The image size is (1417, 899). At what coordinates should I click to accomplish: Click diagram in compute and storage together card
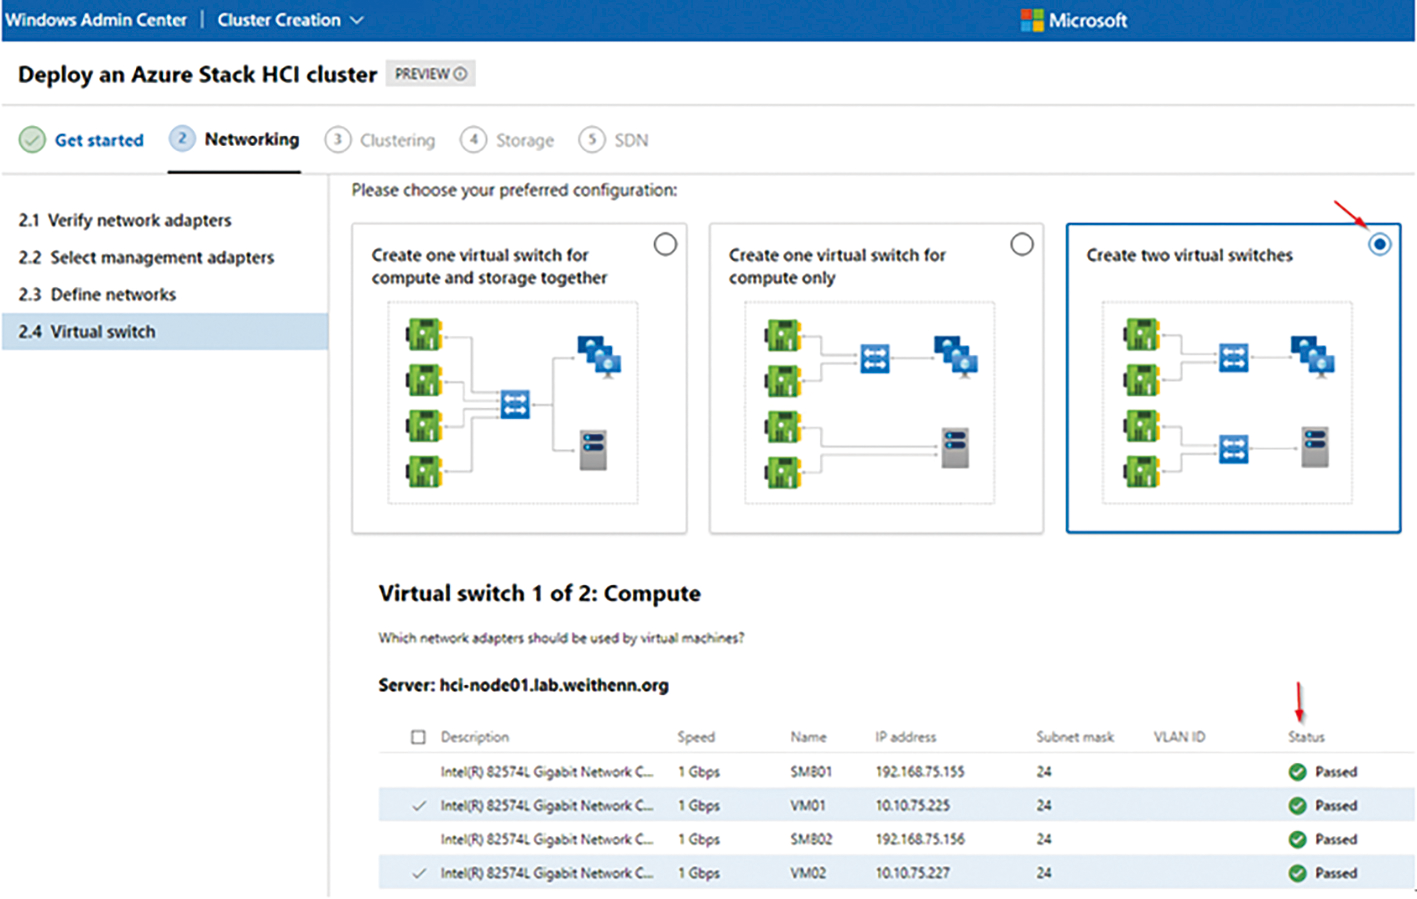513,403
